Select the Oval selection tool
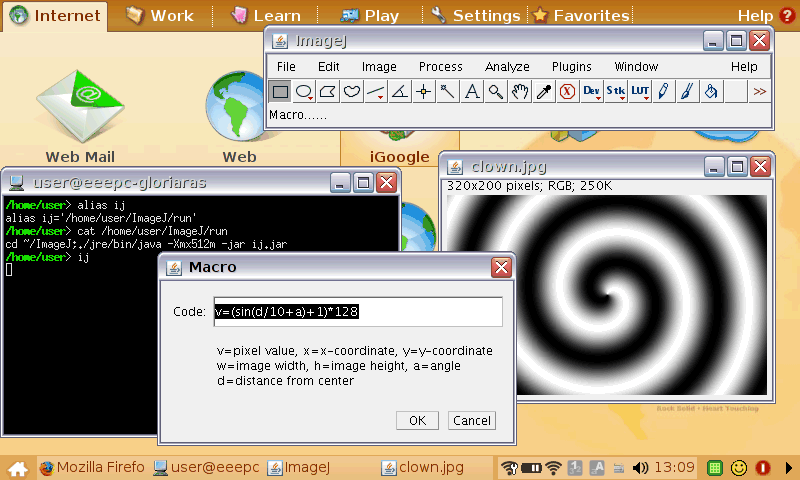This screenshot has width=800, height=480. point(304,92)
